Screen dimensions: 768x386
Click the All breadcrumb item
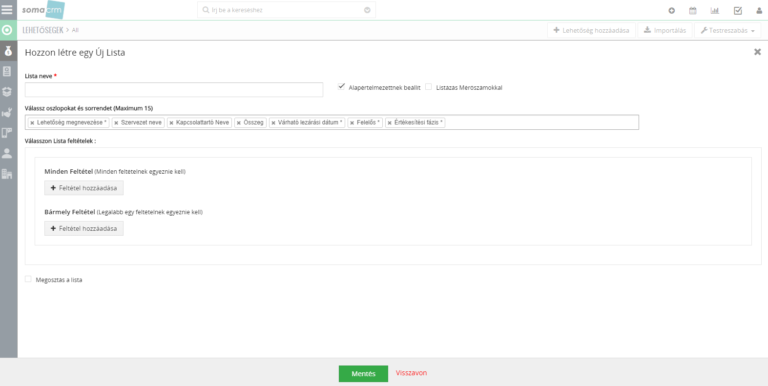point(75,30)
